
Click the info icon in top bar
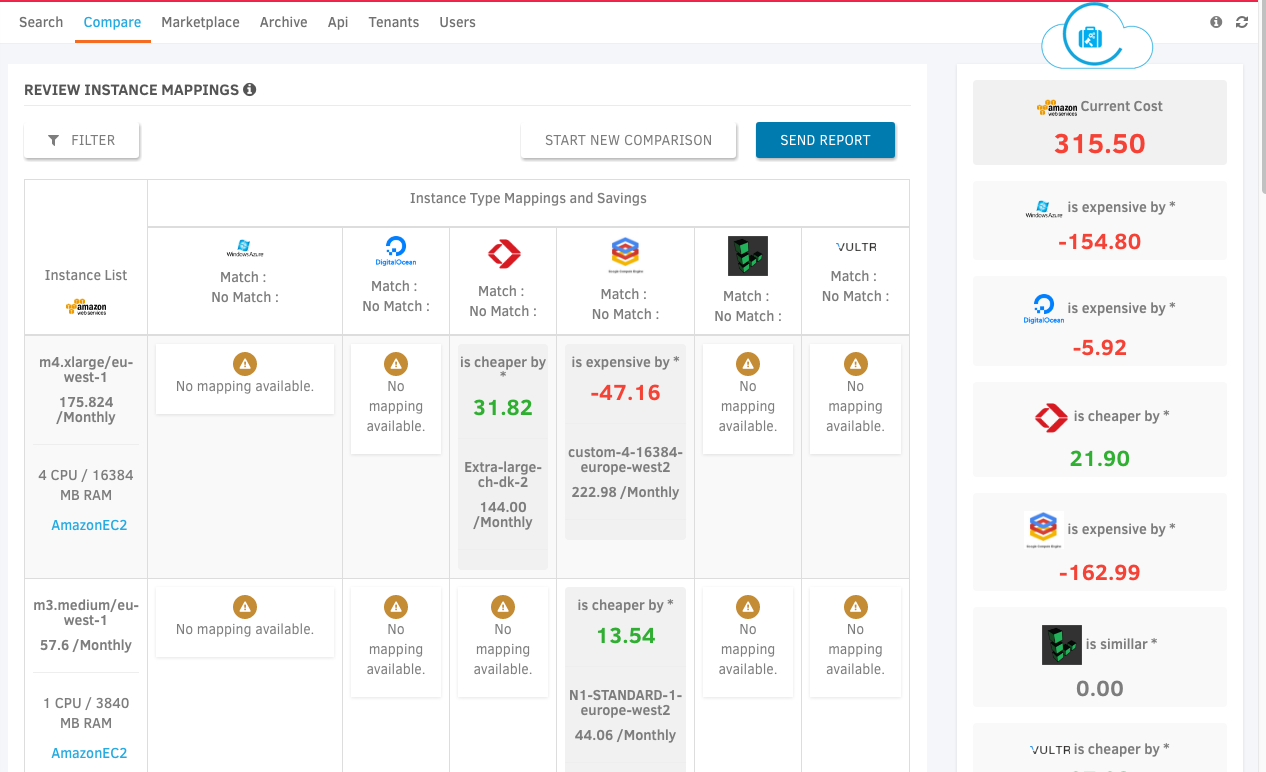[1216, 22]
